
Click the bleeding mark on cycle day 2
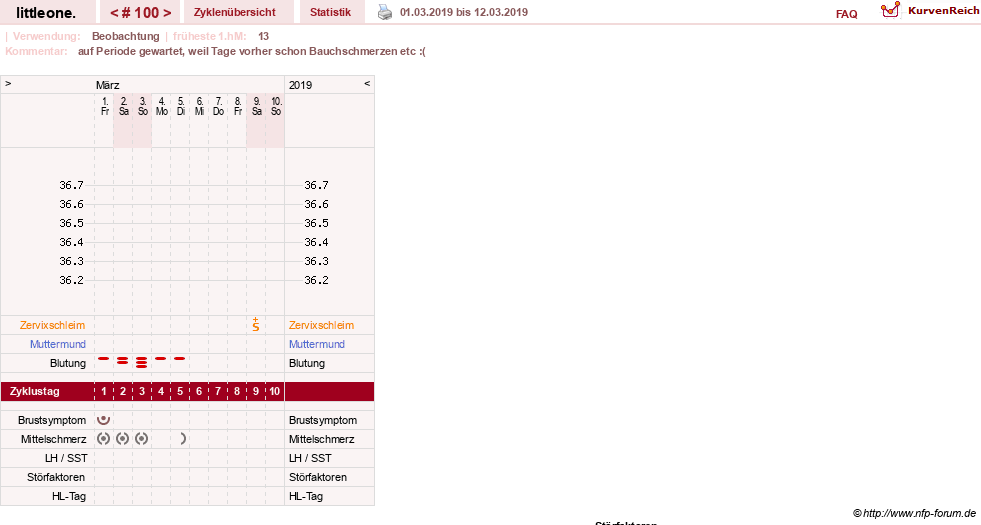pos(123,360)
